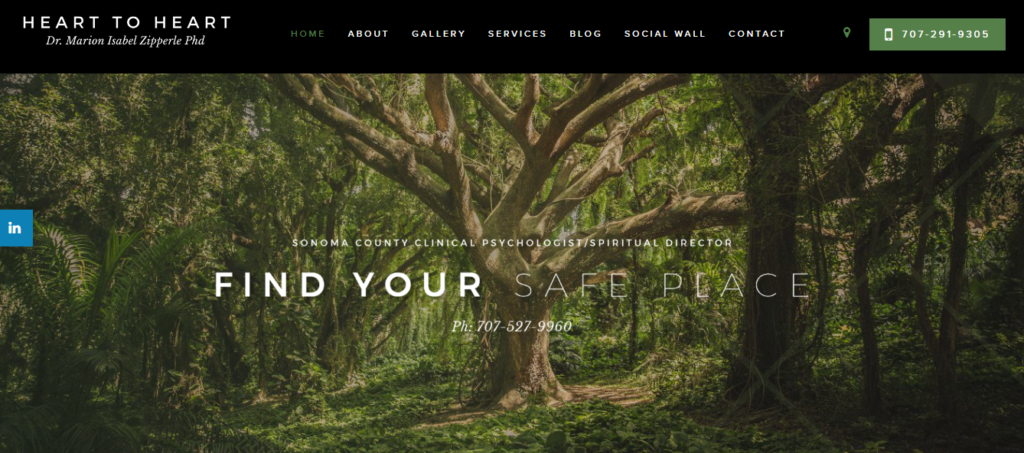Open the About page
The image size is (1024, 453).
[368, 34]
